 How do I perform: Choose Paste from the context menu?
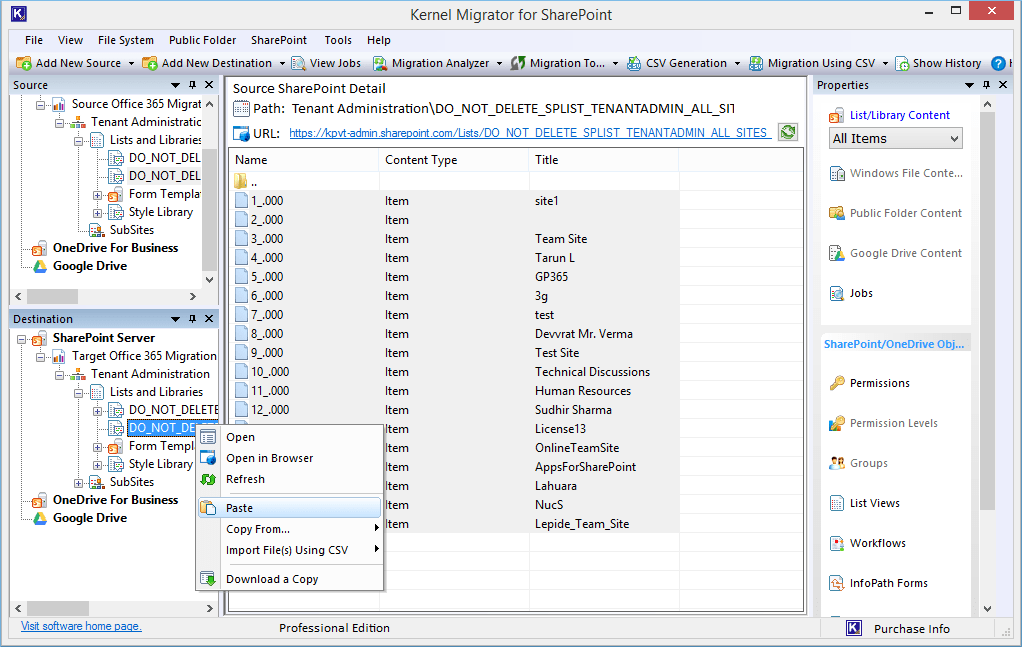289,508
